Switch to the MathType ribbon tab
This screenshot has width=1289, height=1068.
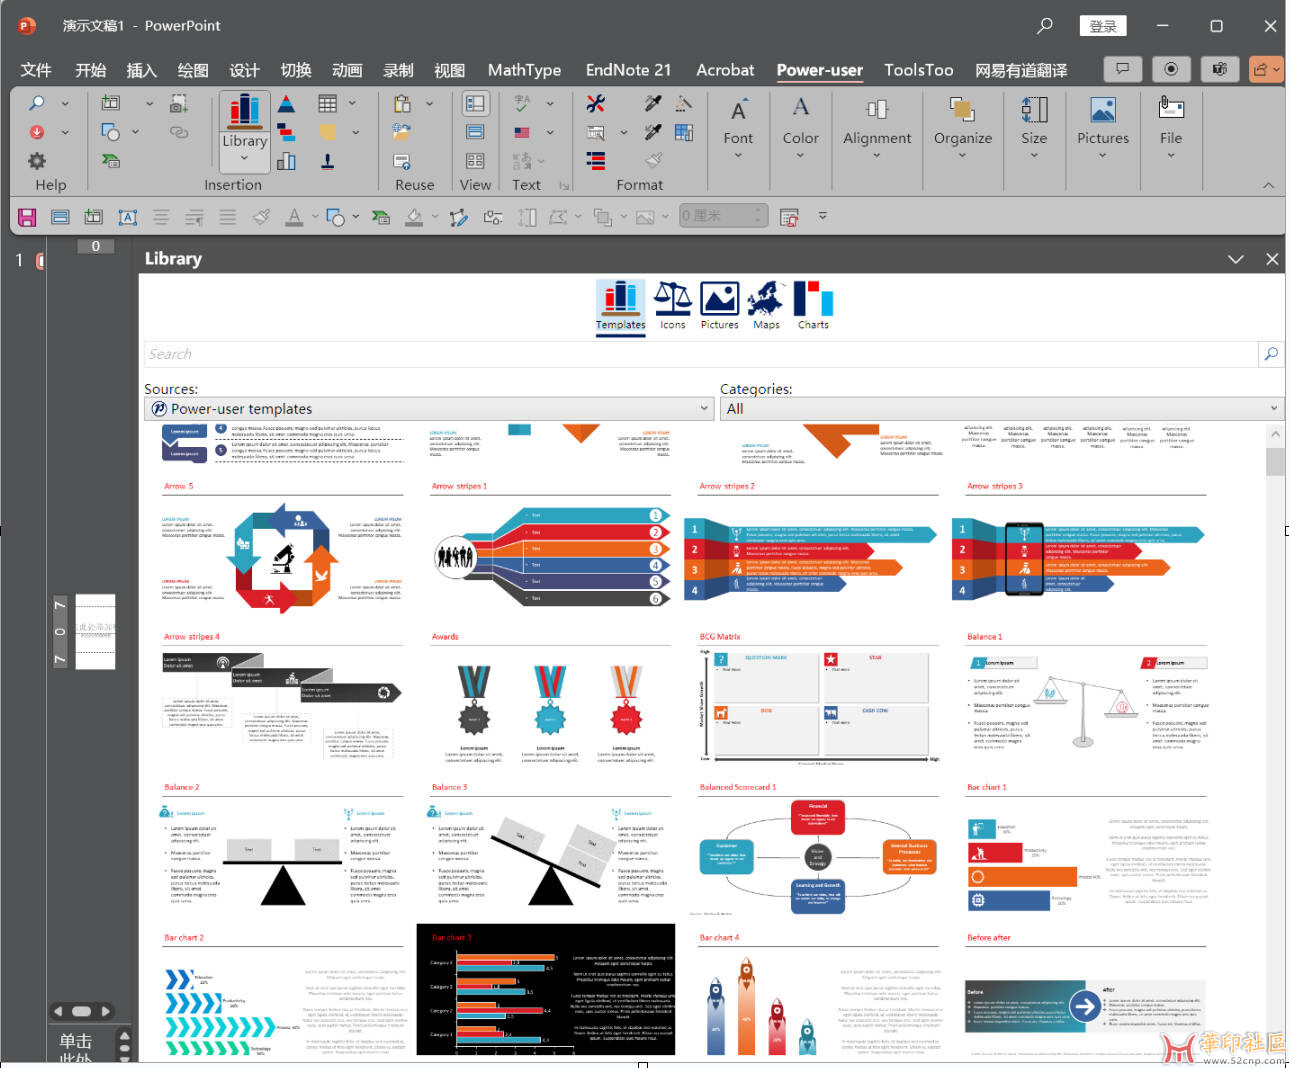(x=524, y=70)
